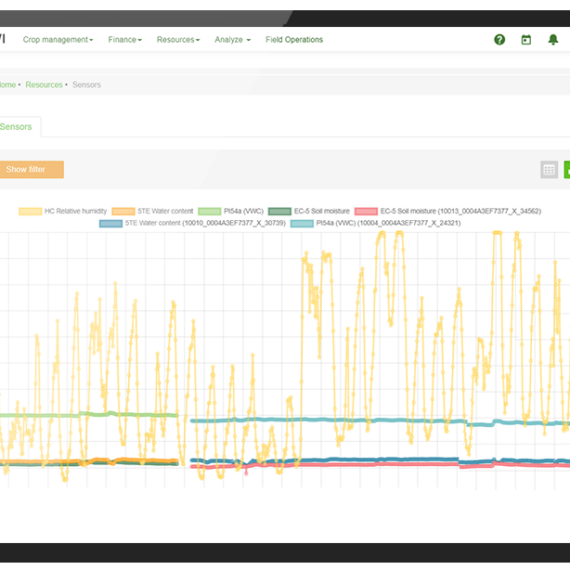Click blue 5TE Water content 10010 swatch
The height and width of the screenshot is (570, 570).
tap(111, 223)
